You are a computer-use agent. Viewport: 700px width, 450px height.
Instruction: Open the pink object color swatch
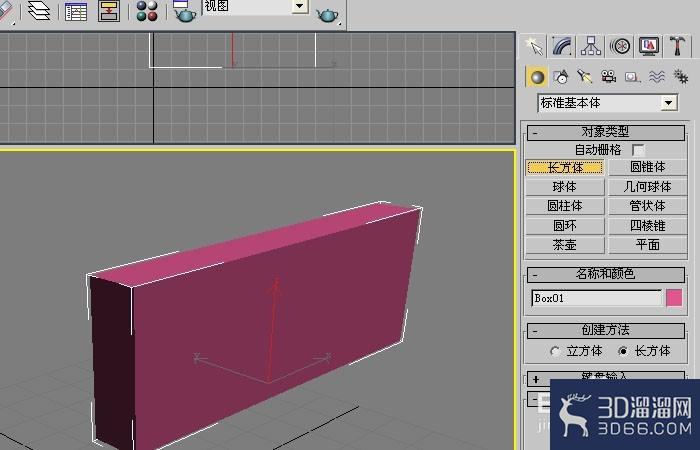pyautogui.click(x=674, y=298)
